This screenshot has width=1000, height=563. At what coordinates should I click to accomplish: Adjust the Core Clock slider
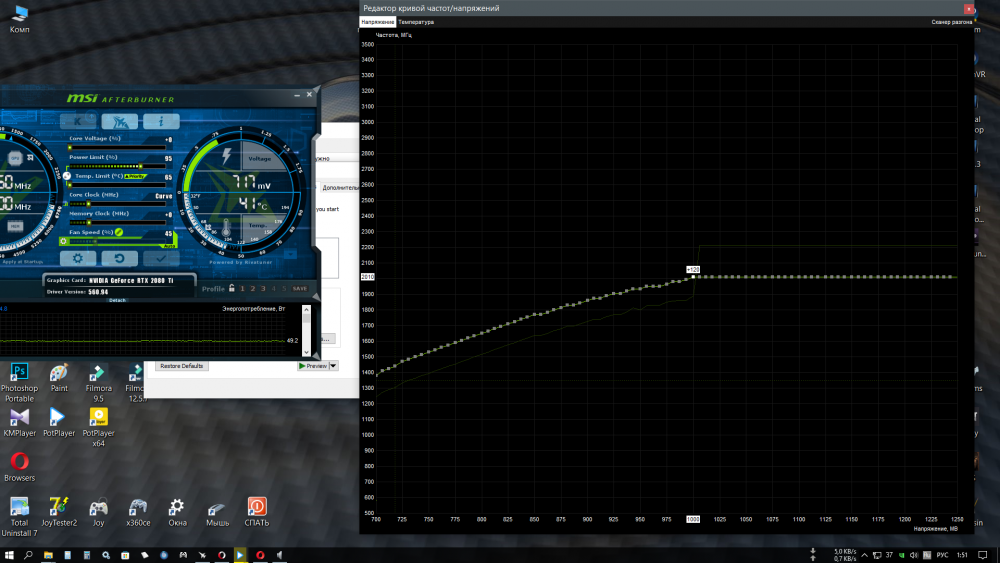(116, 204)
